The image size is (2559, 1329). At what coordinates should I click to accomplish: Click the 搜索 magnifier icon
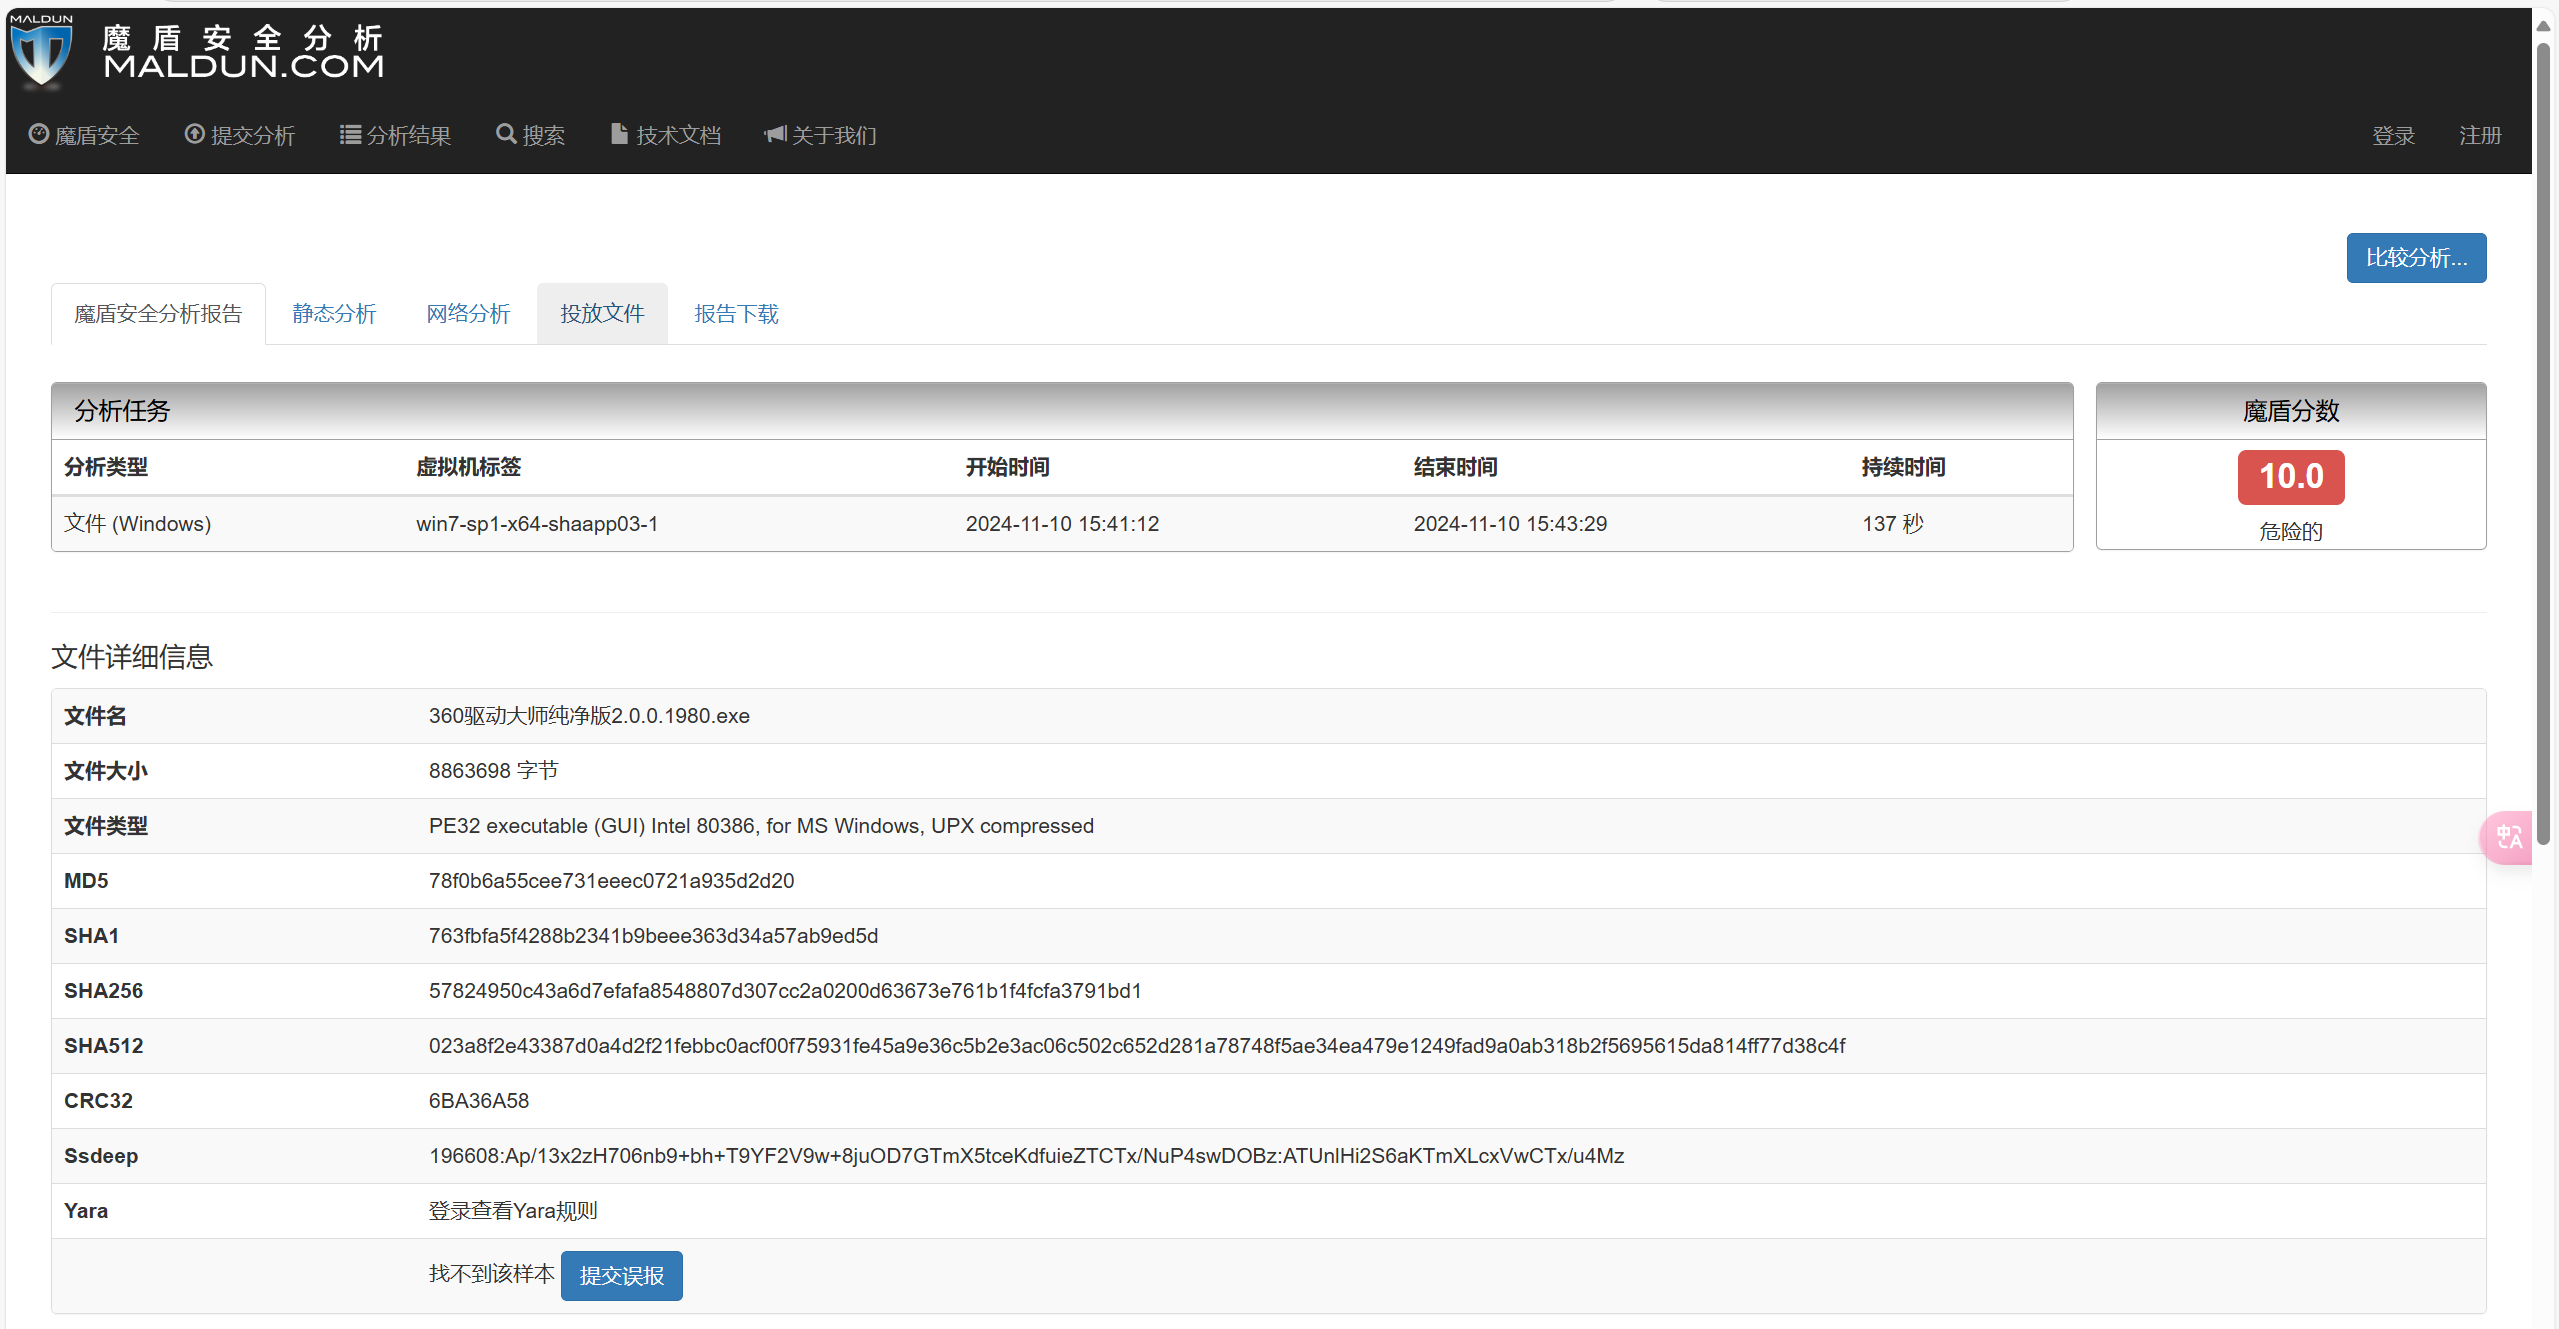click(x=506, y=134)
